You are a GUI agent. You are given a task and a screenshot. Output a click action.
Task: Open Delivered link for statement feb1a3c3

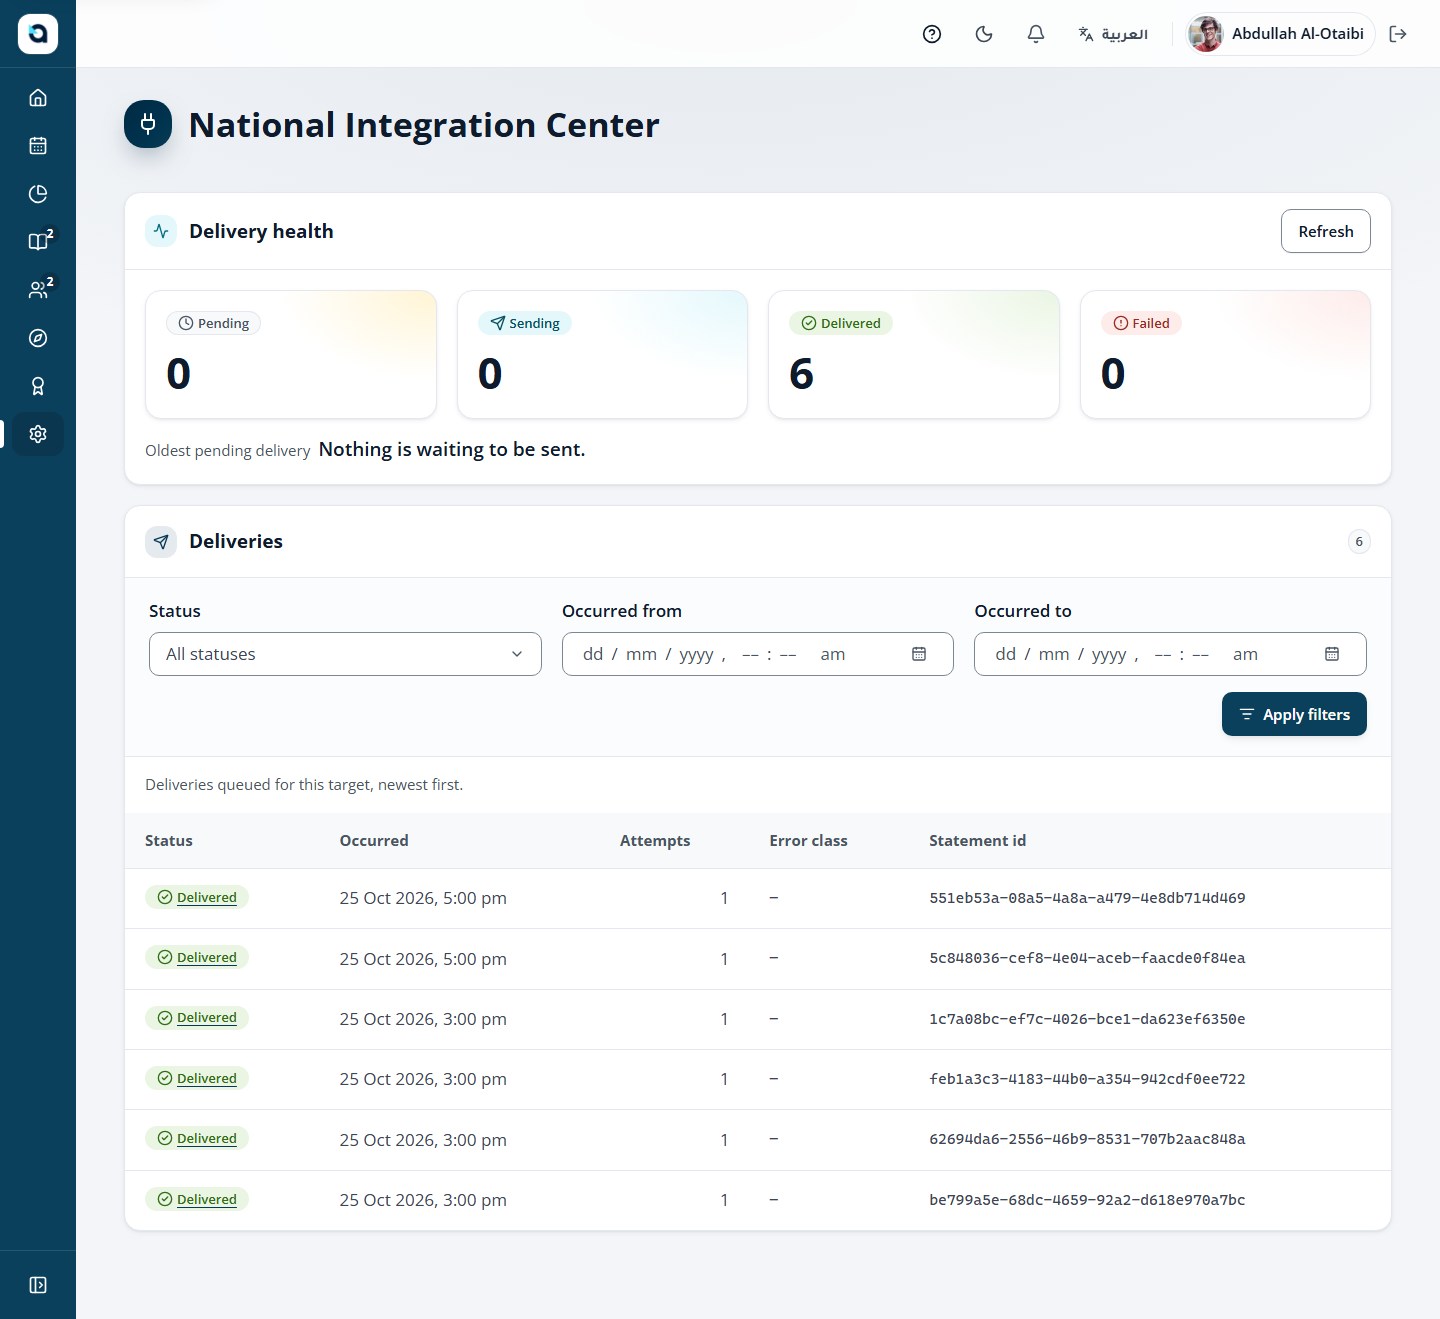(x=207, y=1079)
